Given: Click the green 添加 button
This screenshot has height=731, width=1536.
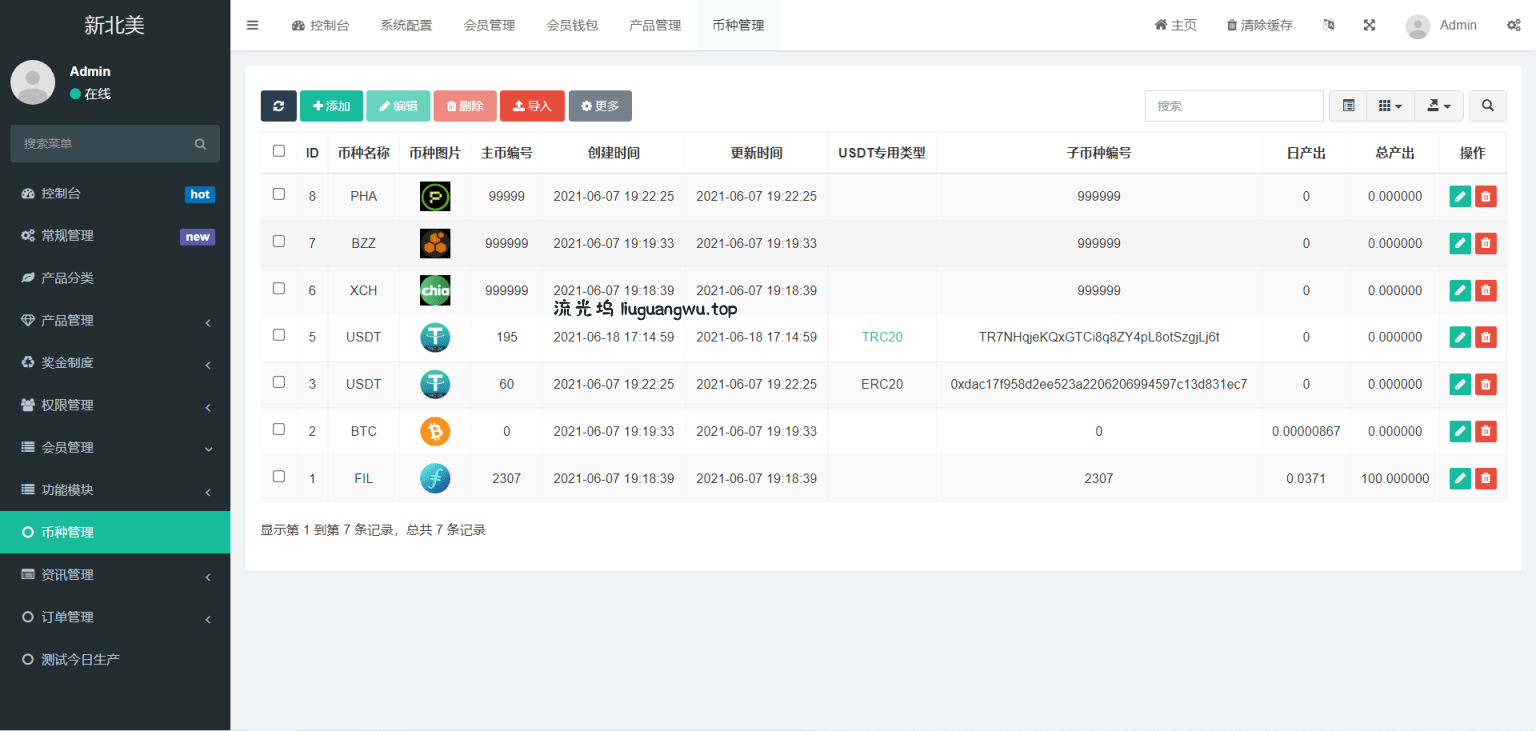Looking at the screenshot, I should 331,106.
